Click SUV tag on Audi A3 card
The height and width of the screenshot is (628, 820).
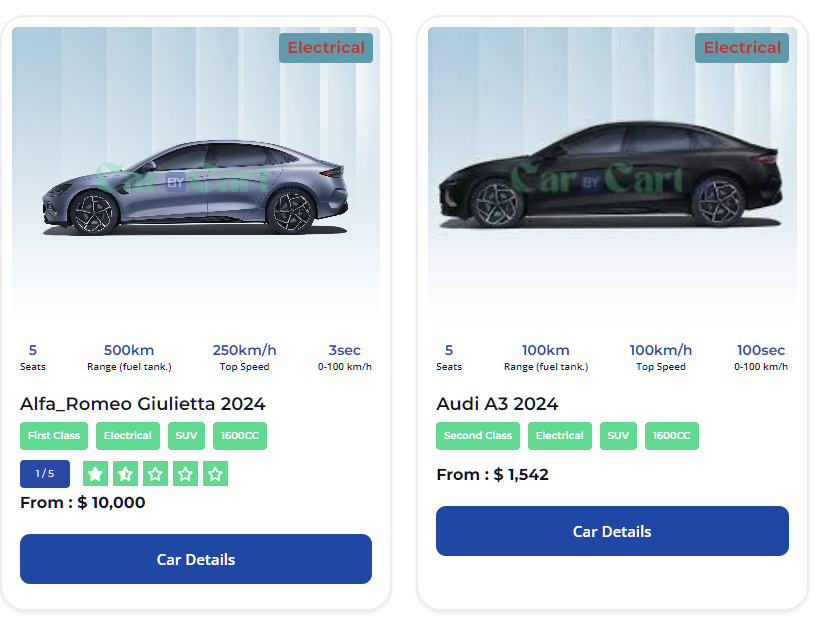[618, 436]
